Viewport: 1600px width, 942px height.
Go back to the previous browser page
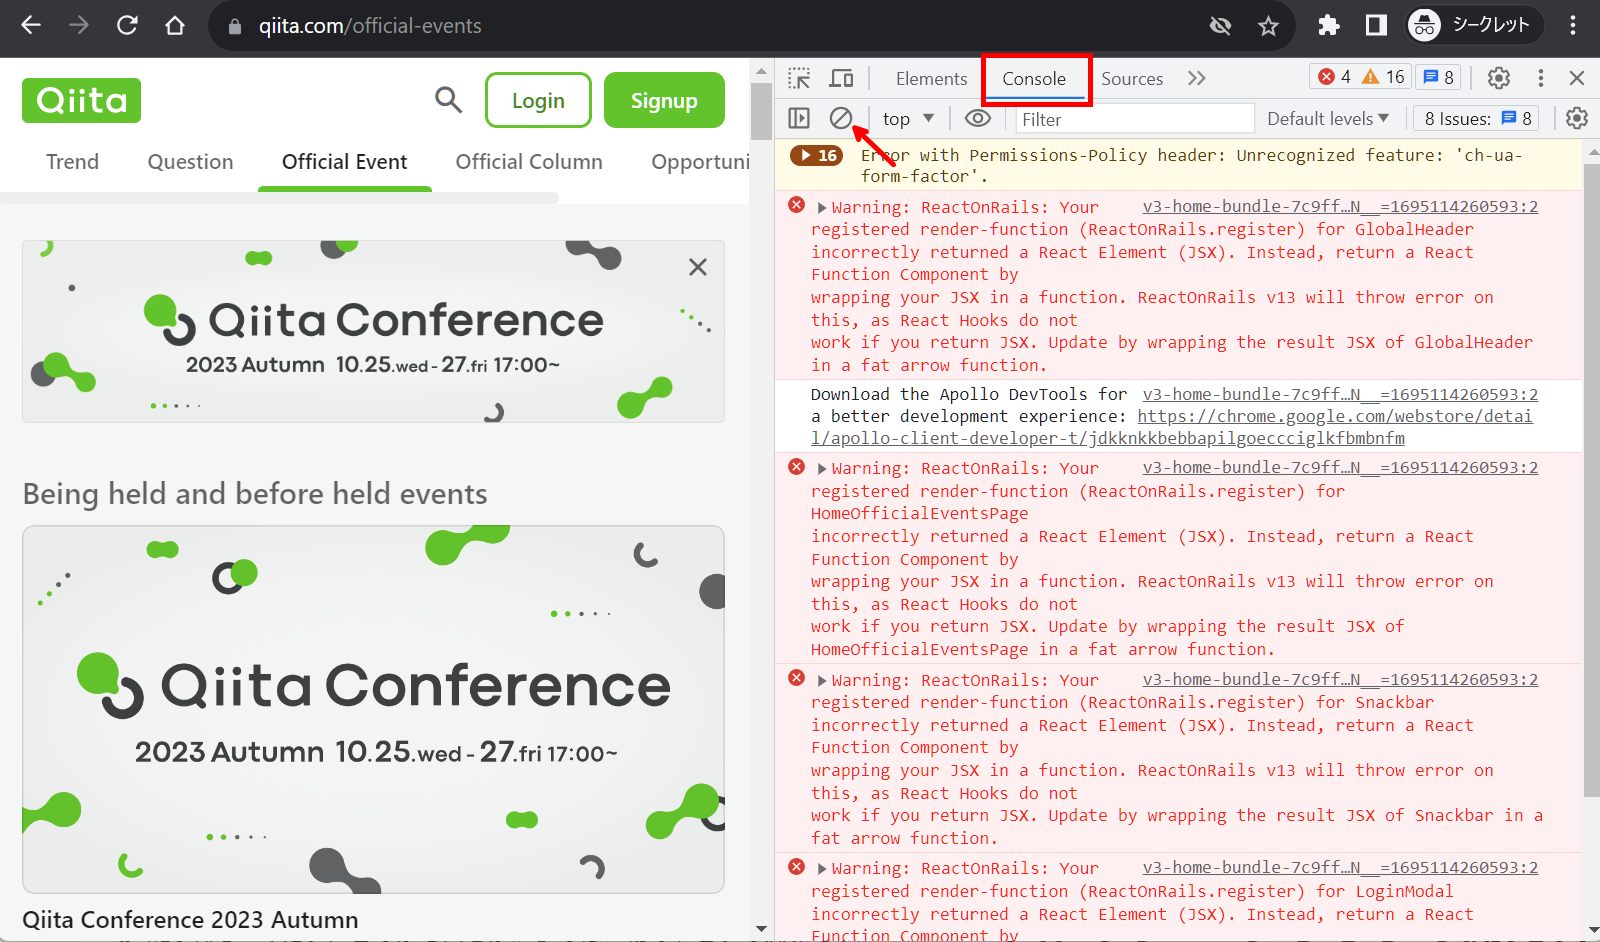[x=31, y=25]
